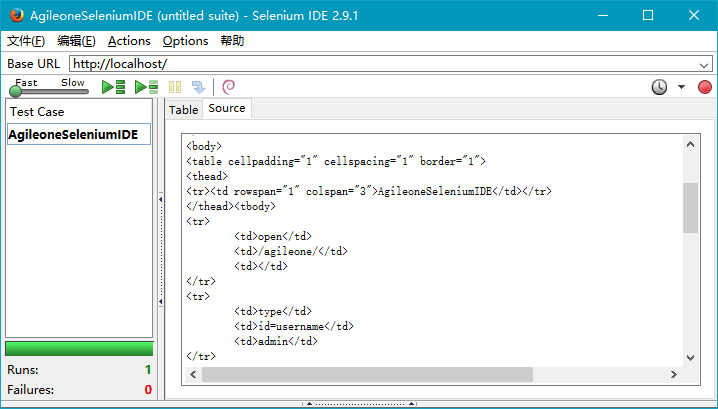Minimize the Selenium IDE window
Image resolution: width=718 pixels, height=409 pixels.
603,15
